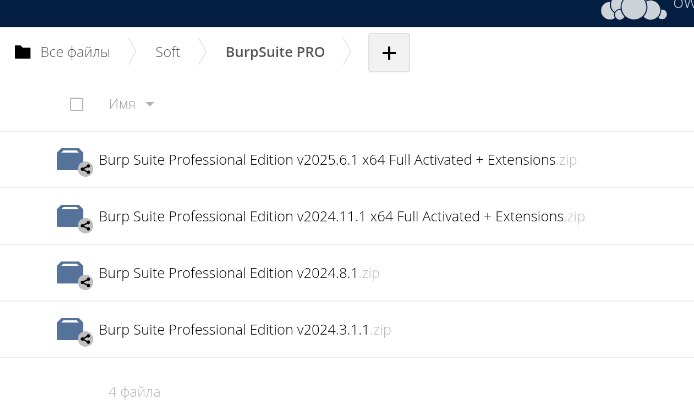The image size is (694, 412).
Task: Sort files by Имя column header
Action: [122, 104]
